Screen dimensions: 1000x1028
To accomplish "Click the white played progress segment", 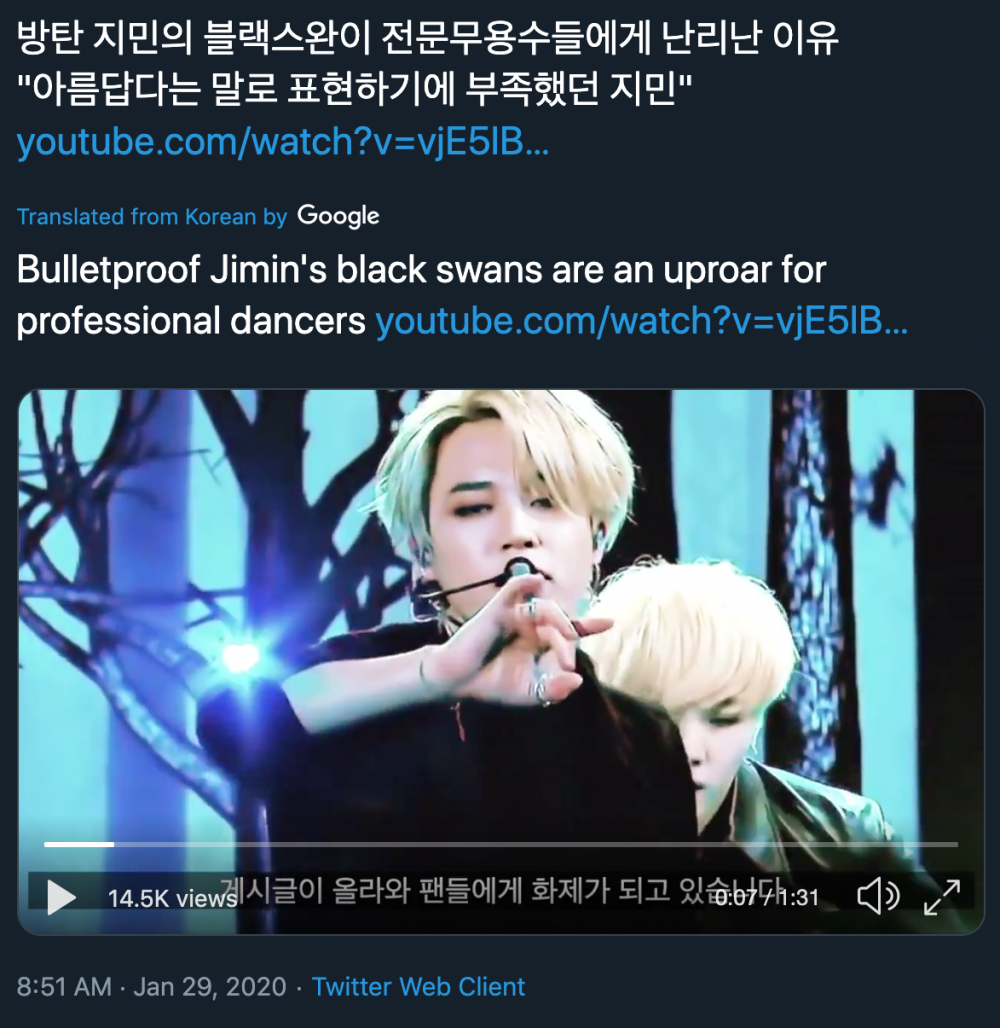I will (79, 844).
